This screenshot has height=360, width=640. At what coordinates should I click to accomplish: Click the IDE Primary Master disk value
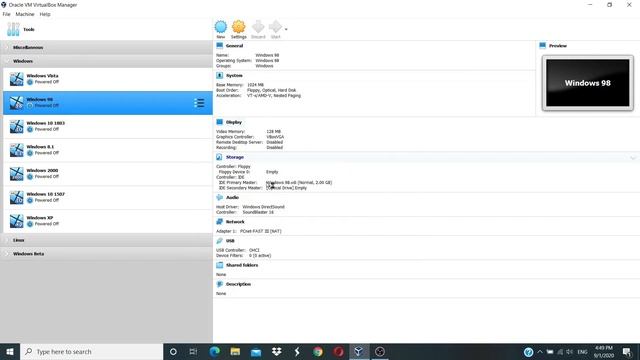pos(299,183)
